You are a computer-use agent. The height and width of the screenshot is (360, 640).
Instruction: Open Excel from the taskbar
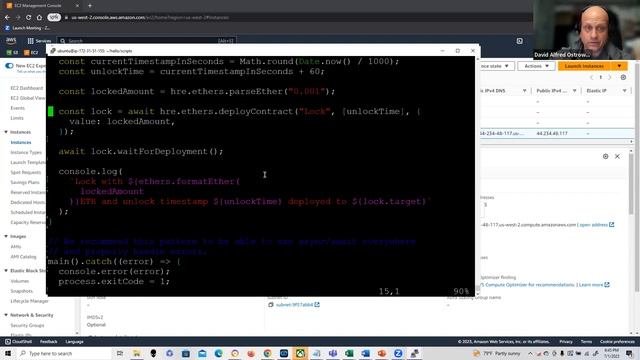click(x=349, y=353)
